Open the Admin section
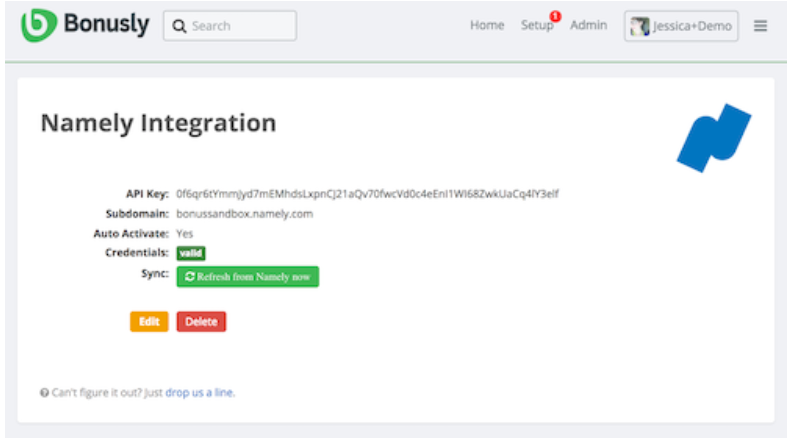Viewport: 795px width, 439px height. pyautogui.click(x=588, y=25)
